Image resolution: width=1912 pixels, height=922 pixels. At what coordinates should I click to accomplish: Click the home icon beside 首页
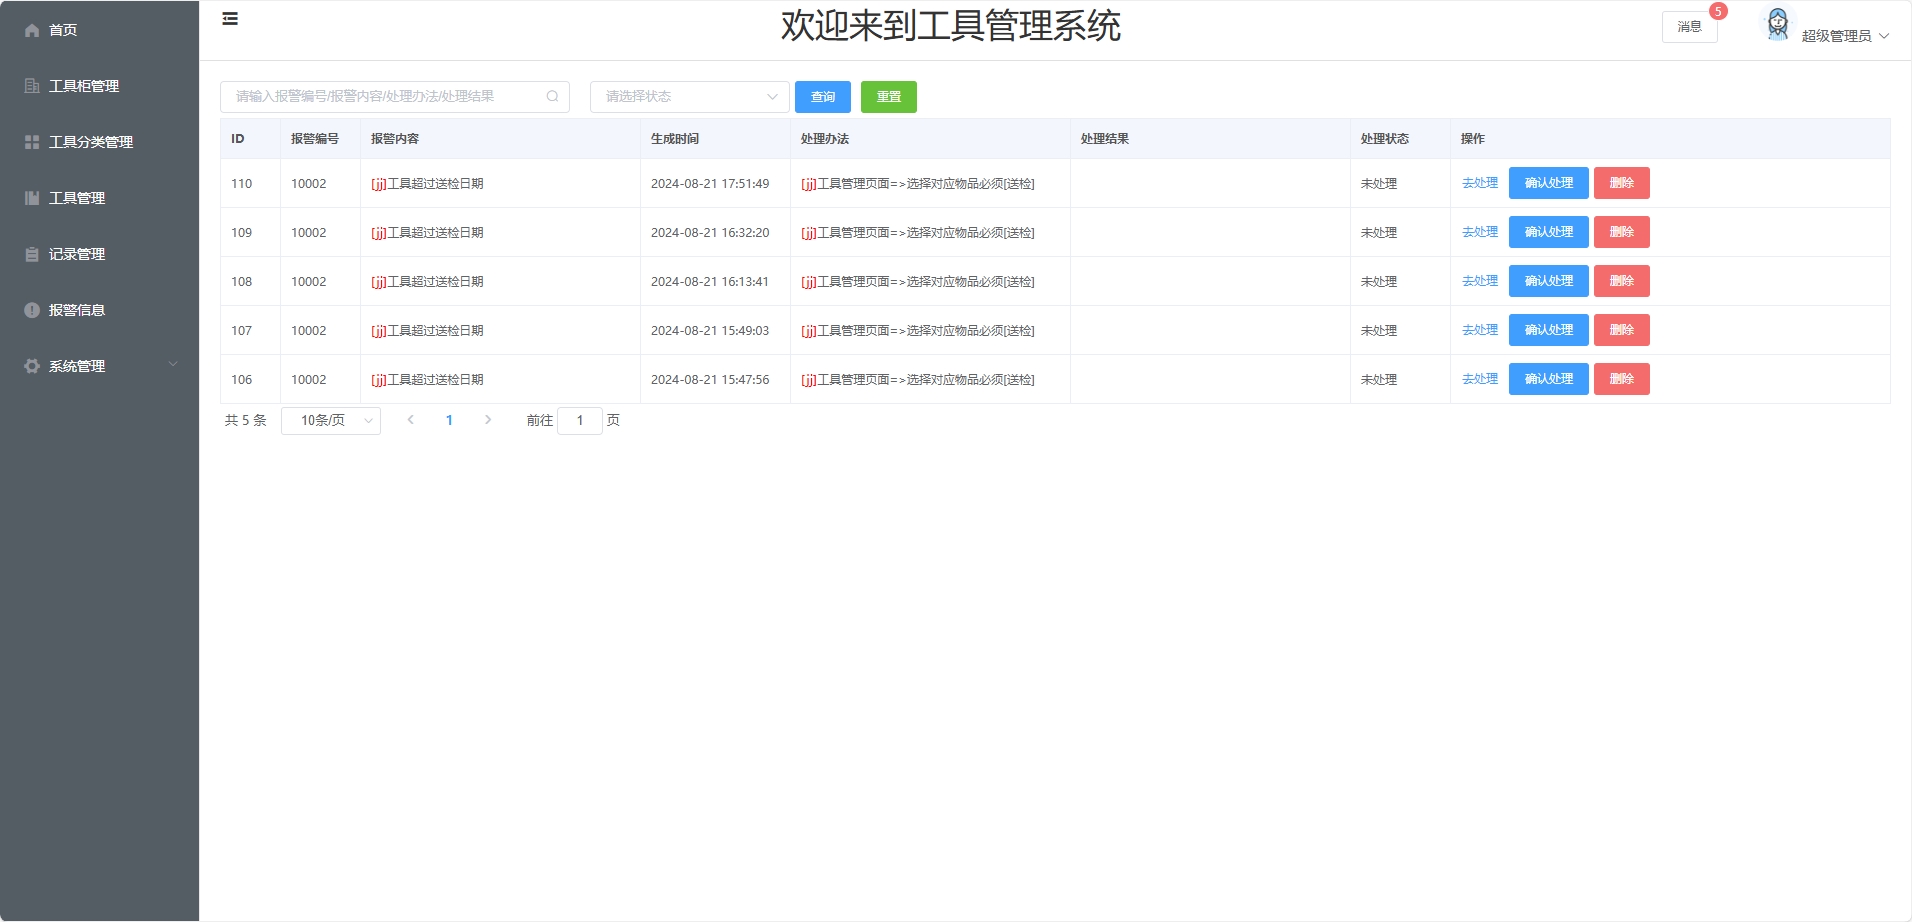click(32, 30)
